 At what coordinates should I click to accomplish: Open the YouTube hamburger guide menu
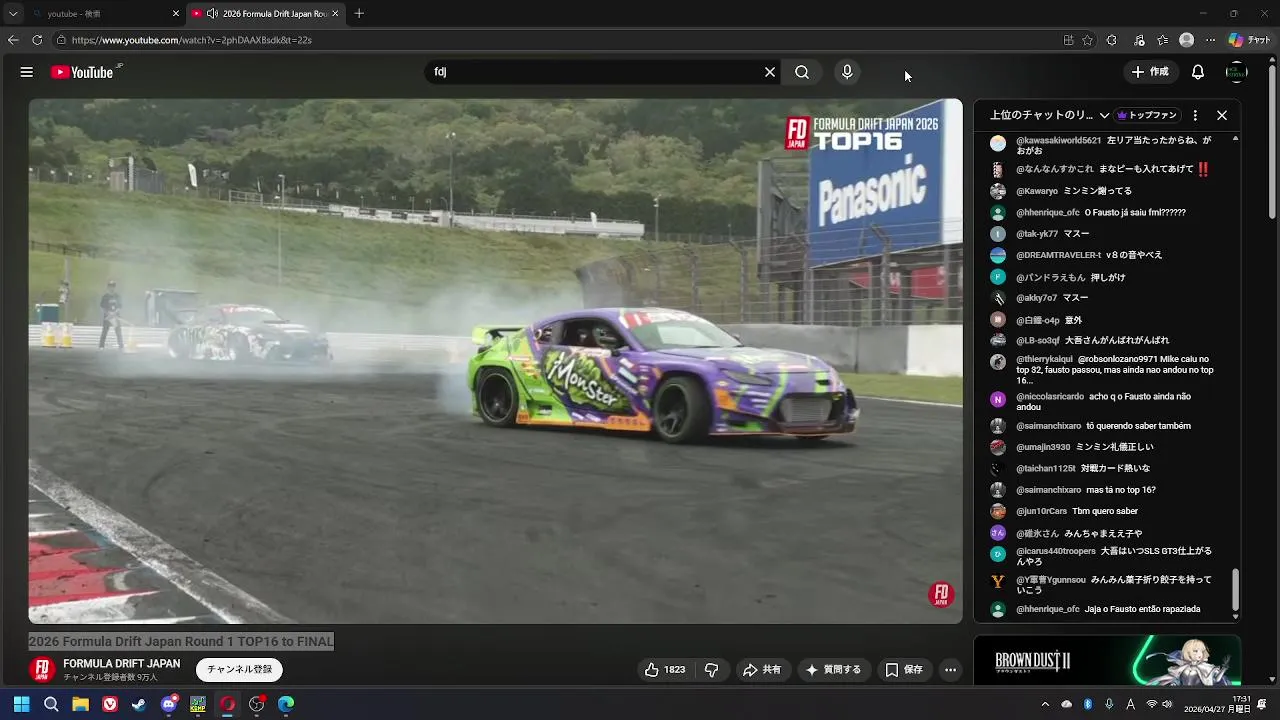pyautogui.click(x=27, y=72)
